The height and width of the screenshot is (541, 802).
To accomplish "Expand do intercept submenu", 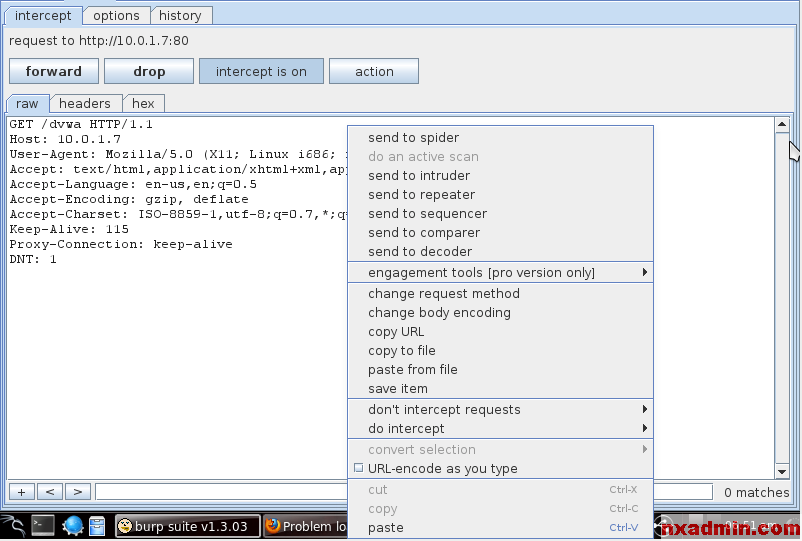I will point(500,429).
